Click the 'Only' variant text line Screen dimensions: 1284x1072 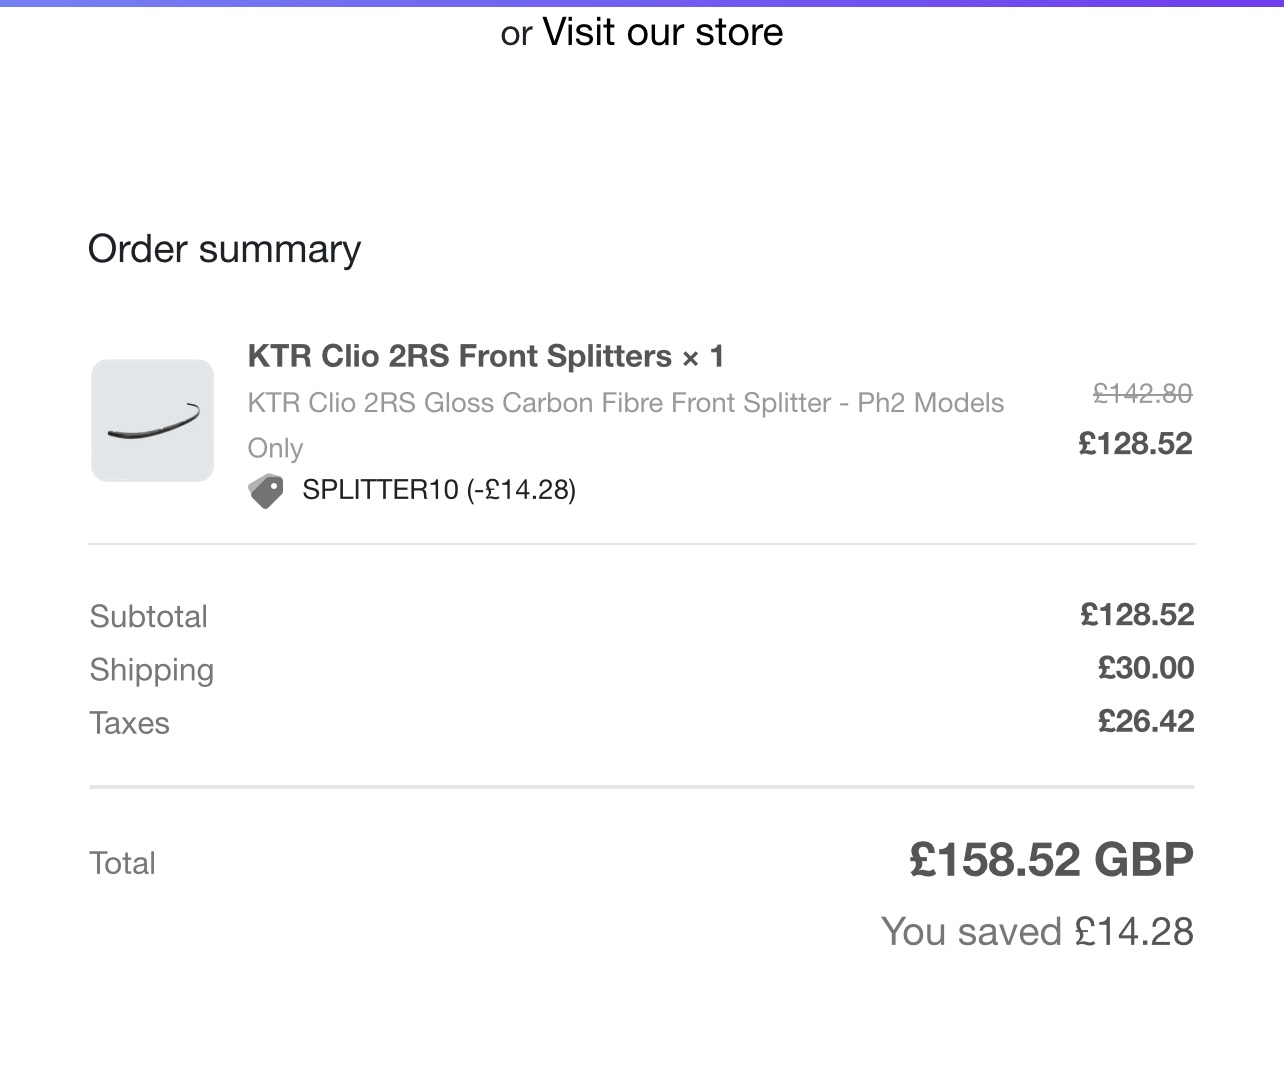pos(276,448)
